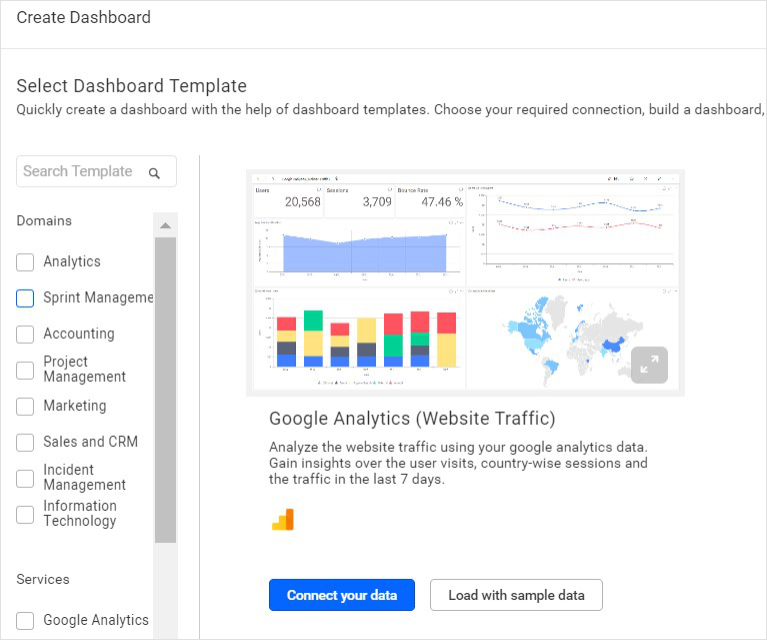Toggle the Marketing checkbox

(x=25, y=406)
